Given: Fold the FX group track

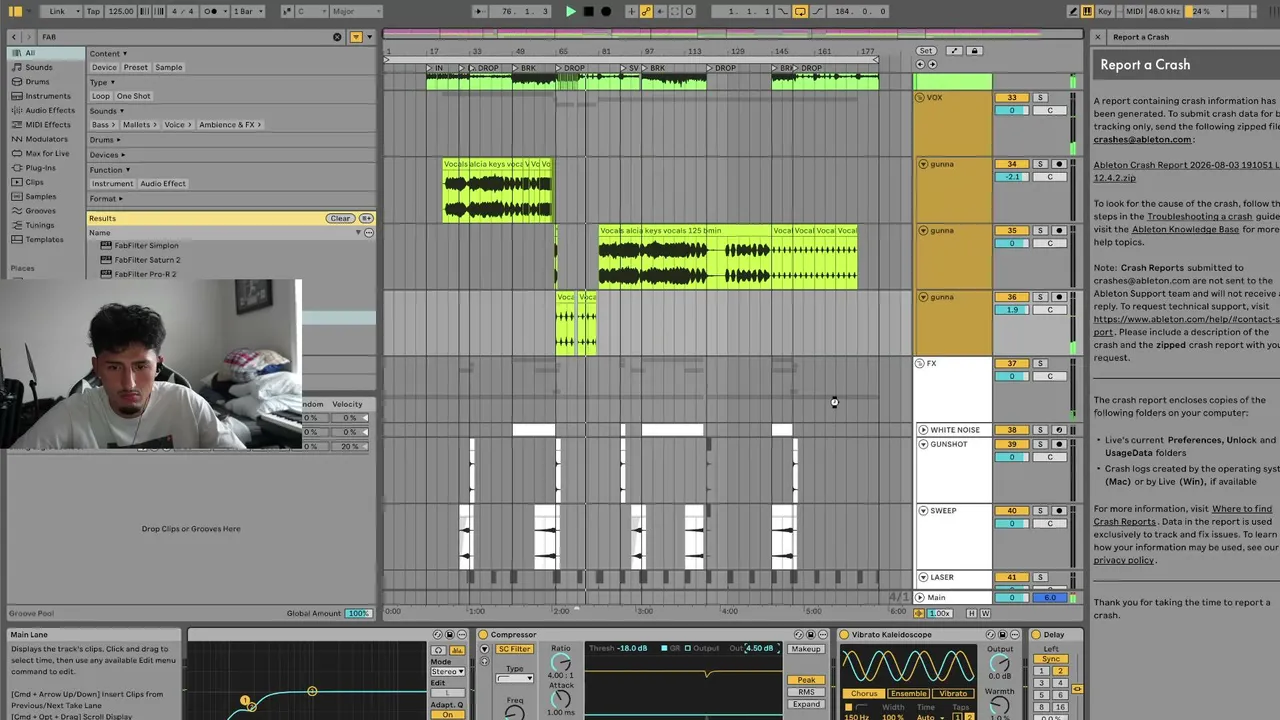Looking at the screenshot, I should (x=920, y=363).
